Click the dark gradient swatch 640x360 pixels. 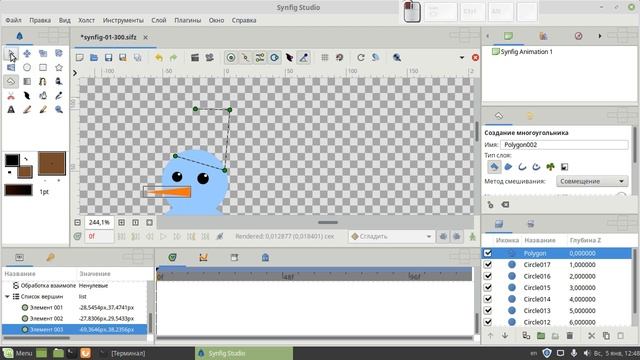coord(18,190)
